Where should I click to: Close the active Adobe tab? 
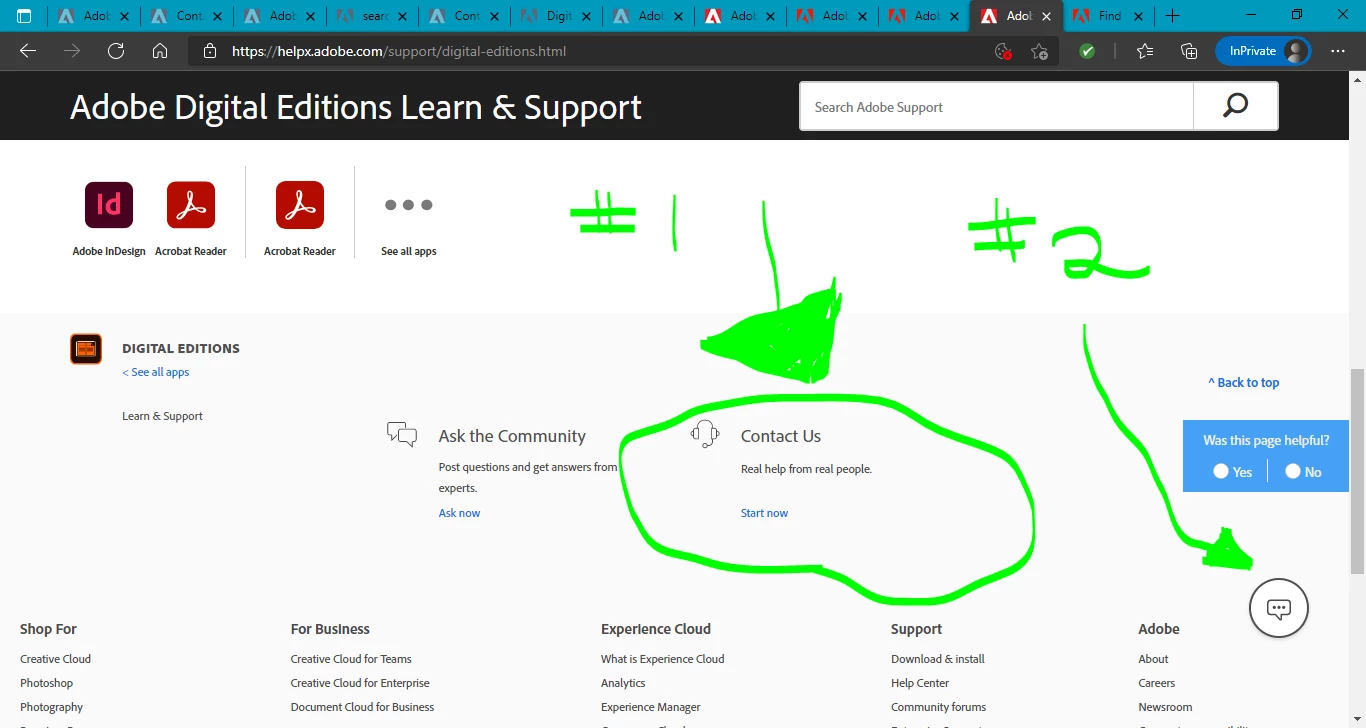[x=1047, y=16]
